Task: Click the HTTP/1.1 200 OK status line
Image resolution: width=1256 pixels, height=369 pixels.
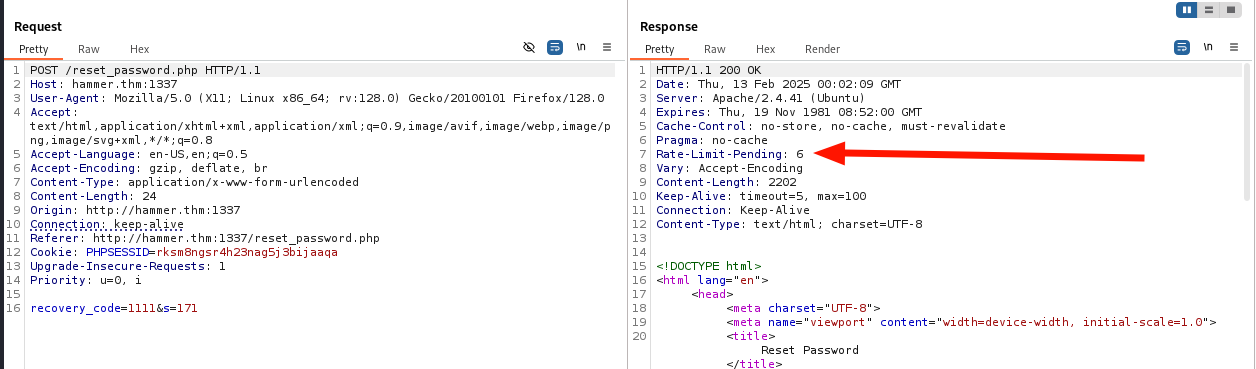Action: tap(708, 70)
